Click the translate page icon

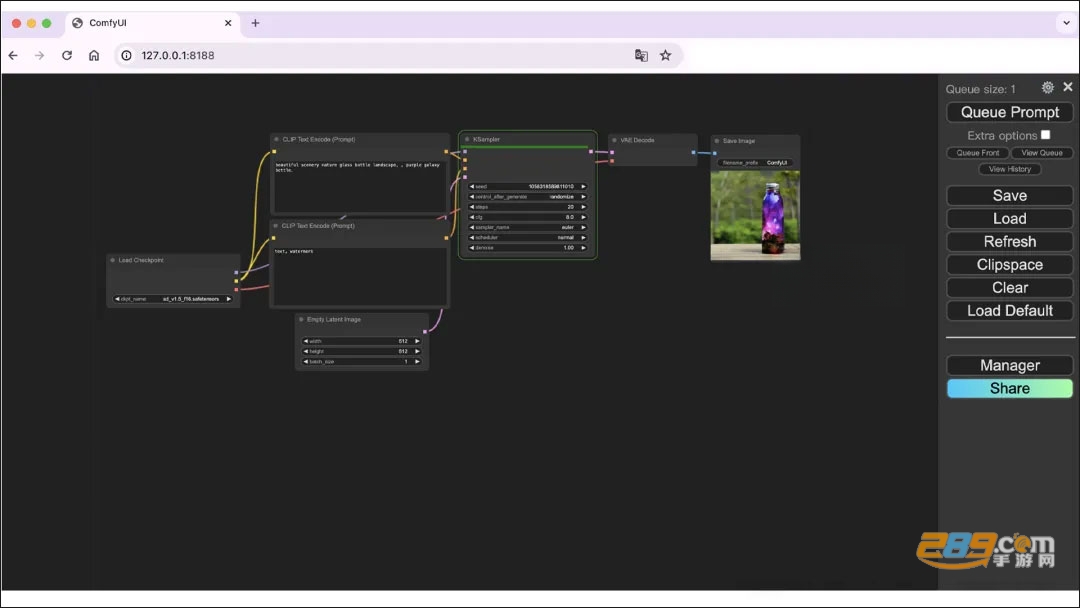[x=641, y=55]
